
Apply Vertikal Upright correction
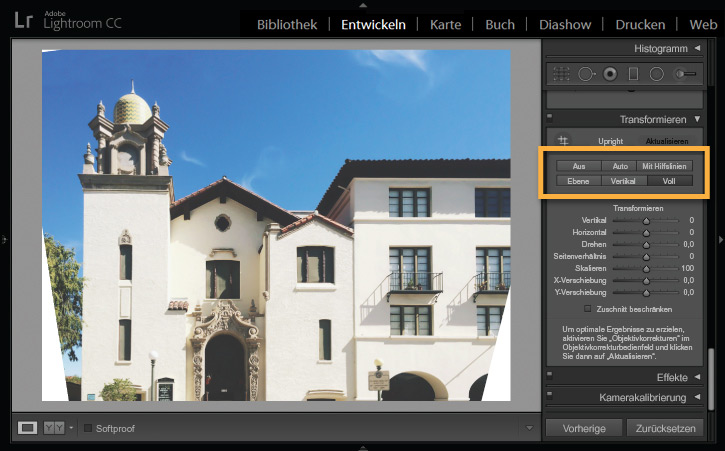click(623, 181)
